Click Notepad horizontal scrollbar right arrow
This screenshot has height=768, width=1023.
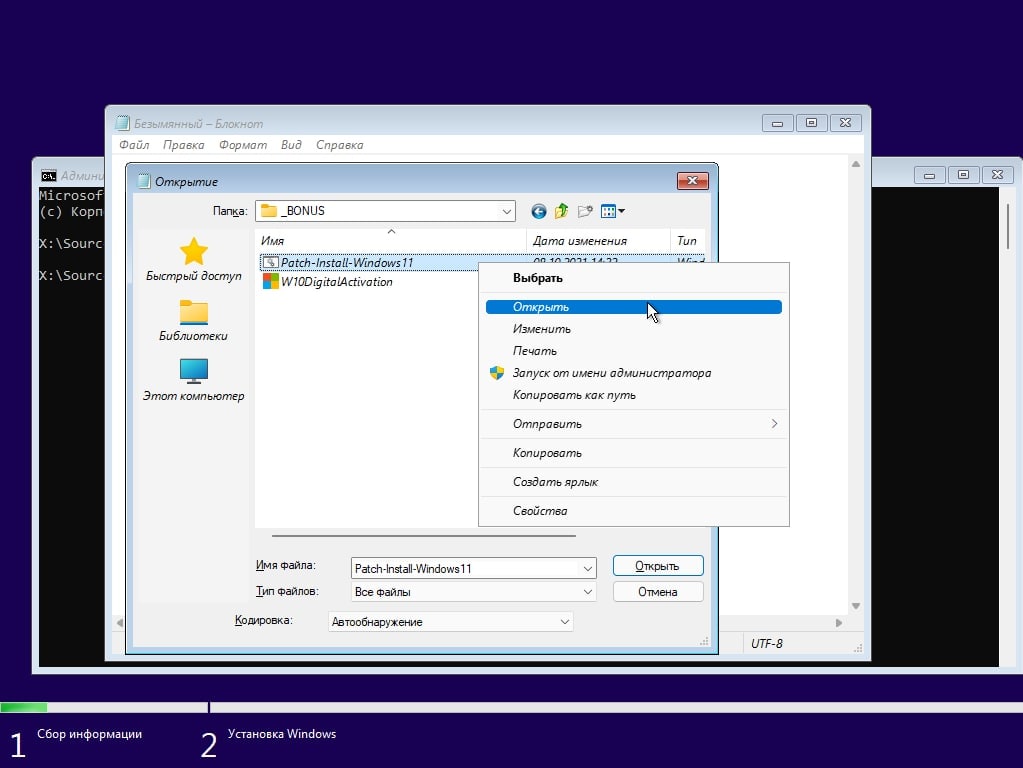click(839, 623)
